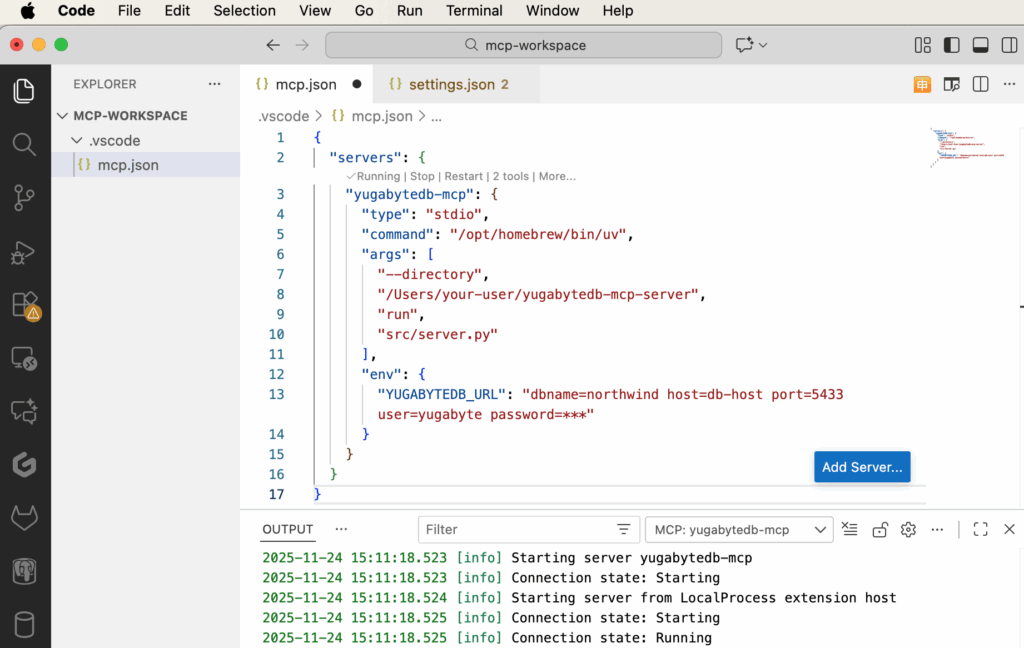Clear the output log
Viewport: 1024px width, 648px height.
(x=850, y=529)
